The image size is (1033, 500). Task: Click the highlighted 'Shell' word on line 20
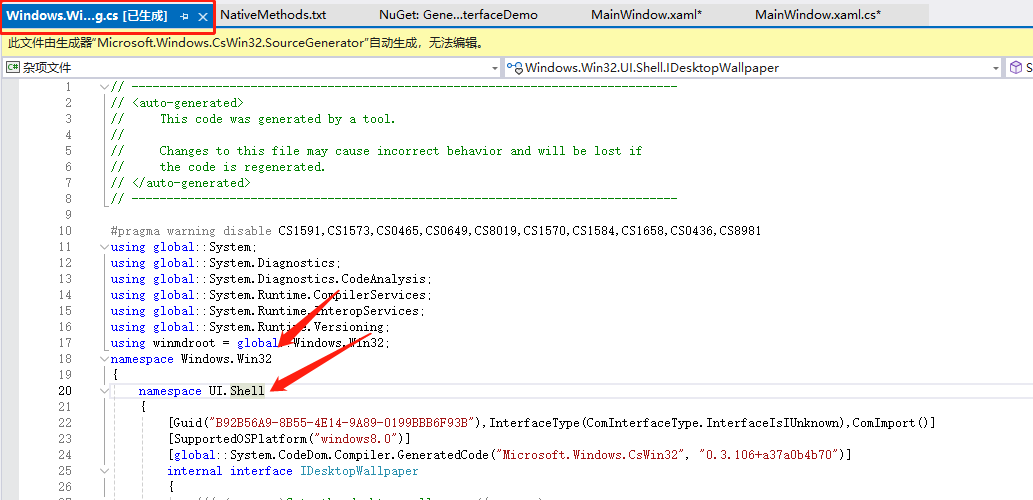(247, 391)
